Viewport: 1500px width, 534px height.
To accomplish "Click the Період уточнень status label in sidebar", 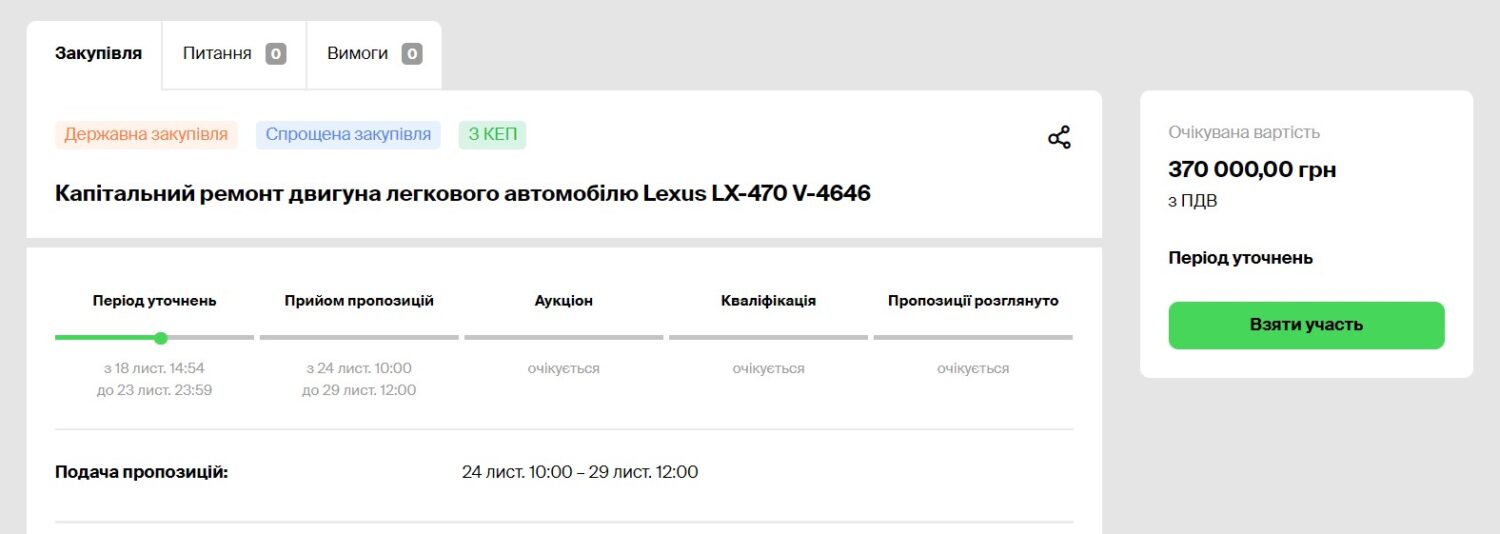I will coord(1240,258).
